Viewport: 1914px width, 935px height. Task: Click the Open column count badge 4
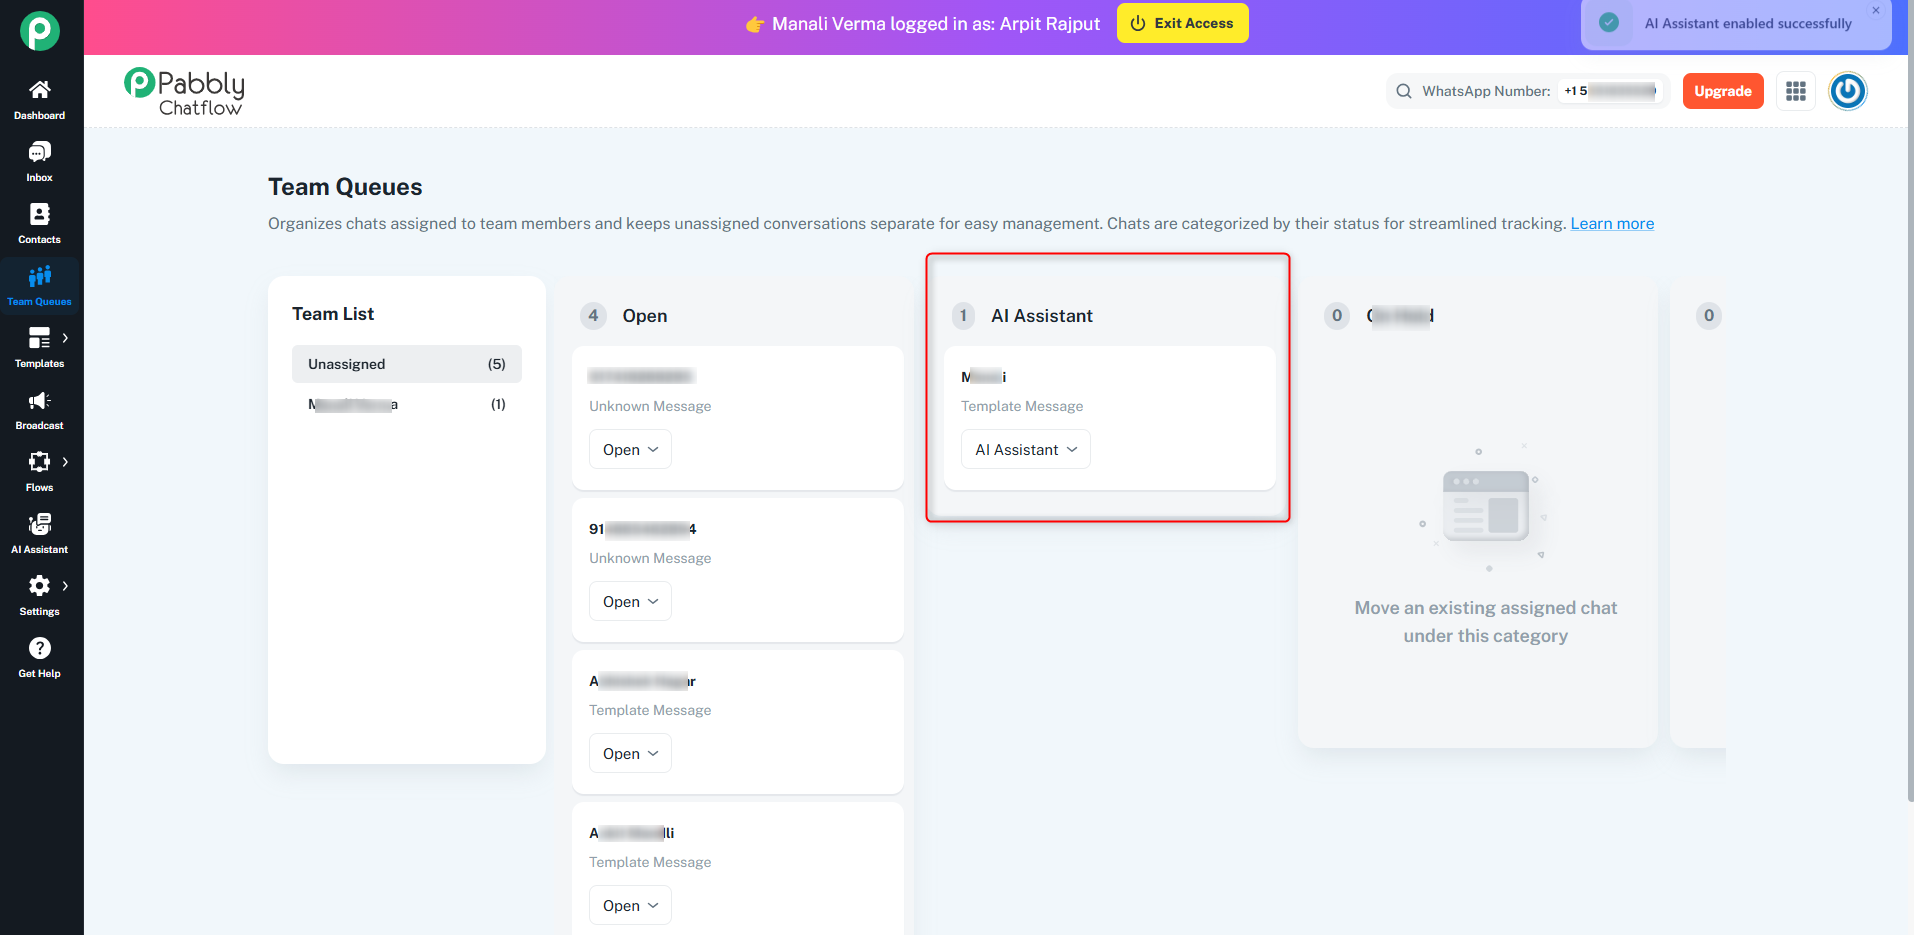(x=593, y=316)
